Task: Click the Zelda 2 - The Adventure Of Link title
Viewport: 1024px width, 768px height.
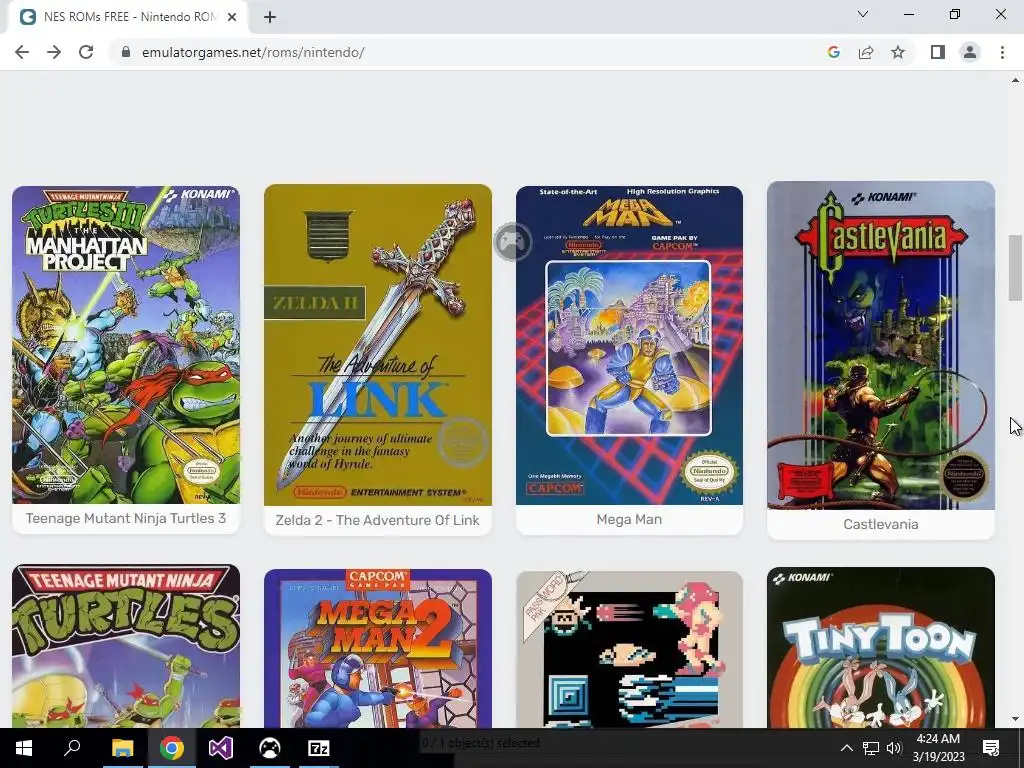Action: [377, 520]
